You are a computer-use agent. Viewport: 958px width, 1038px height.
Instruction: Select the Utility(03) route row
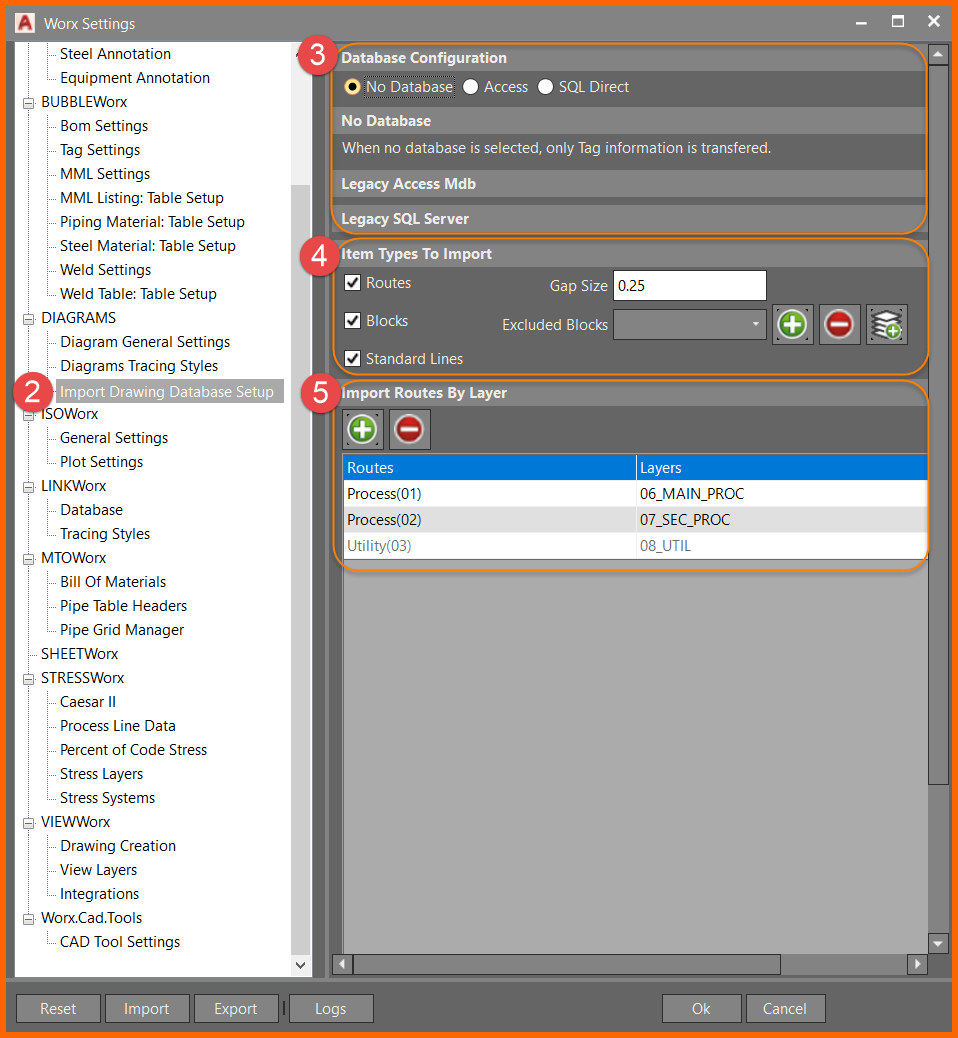(x=635, y=545)
